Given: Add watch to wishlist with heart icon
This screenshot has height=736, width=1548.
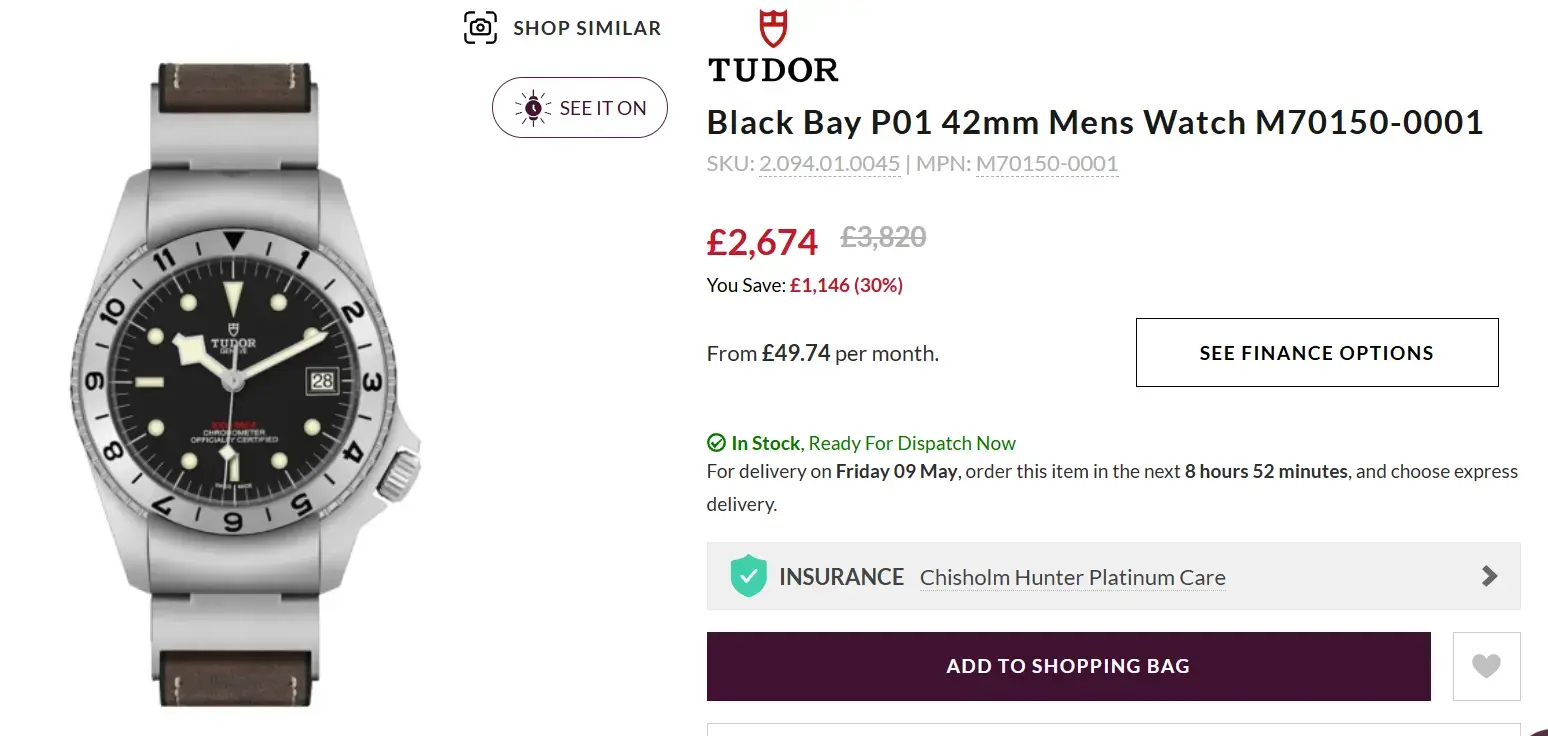Looking at the screenshot, I should coord(1486,666).
